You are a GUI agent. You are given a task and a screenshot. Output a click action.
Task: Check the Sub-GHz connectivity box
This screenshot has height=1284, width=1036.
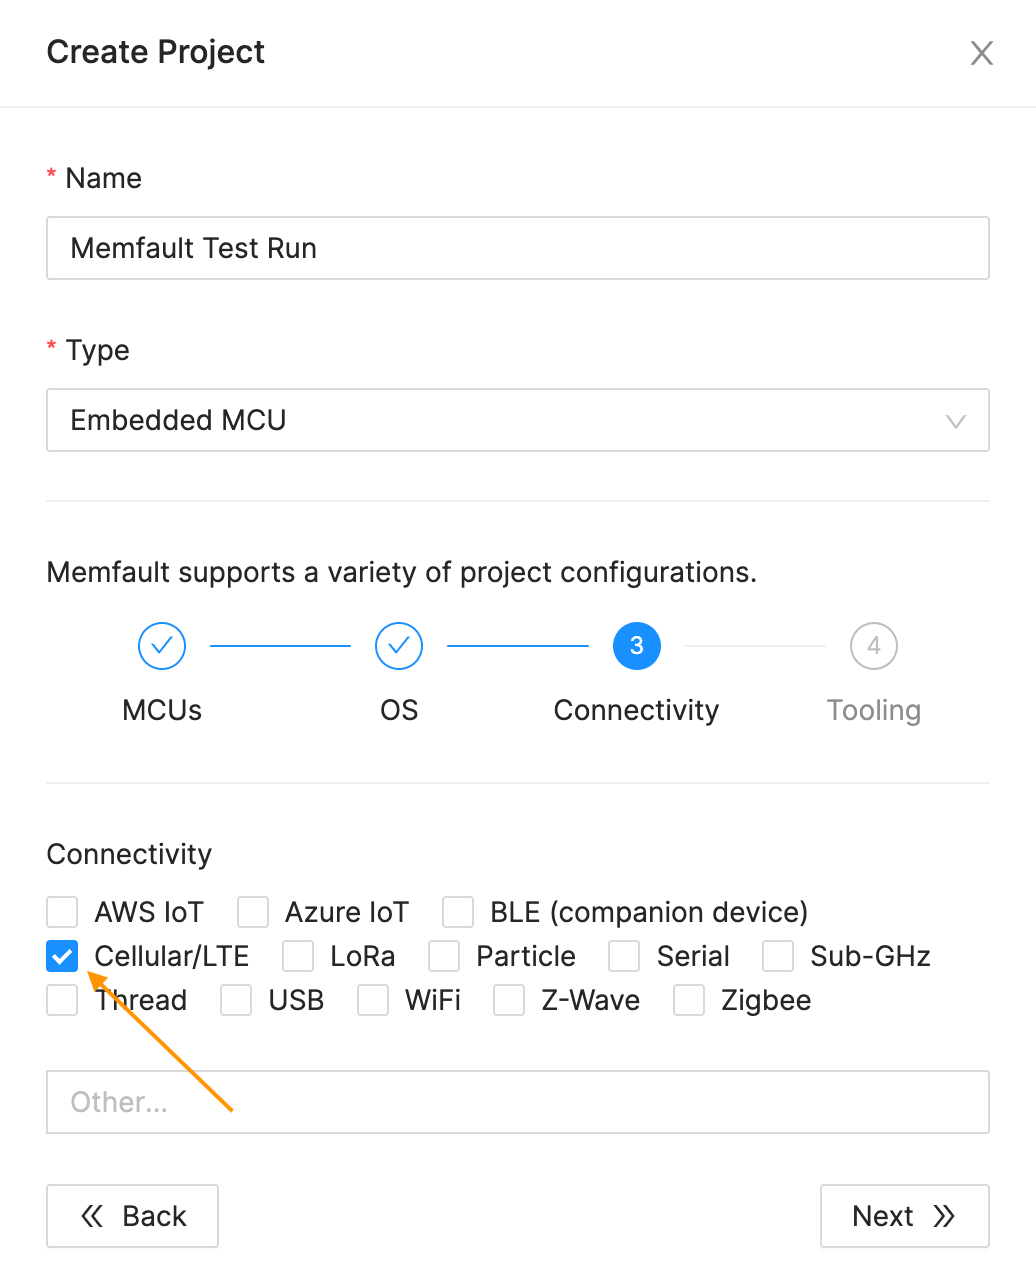(778, 956)
